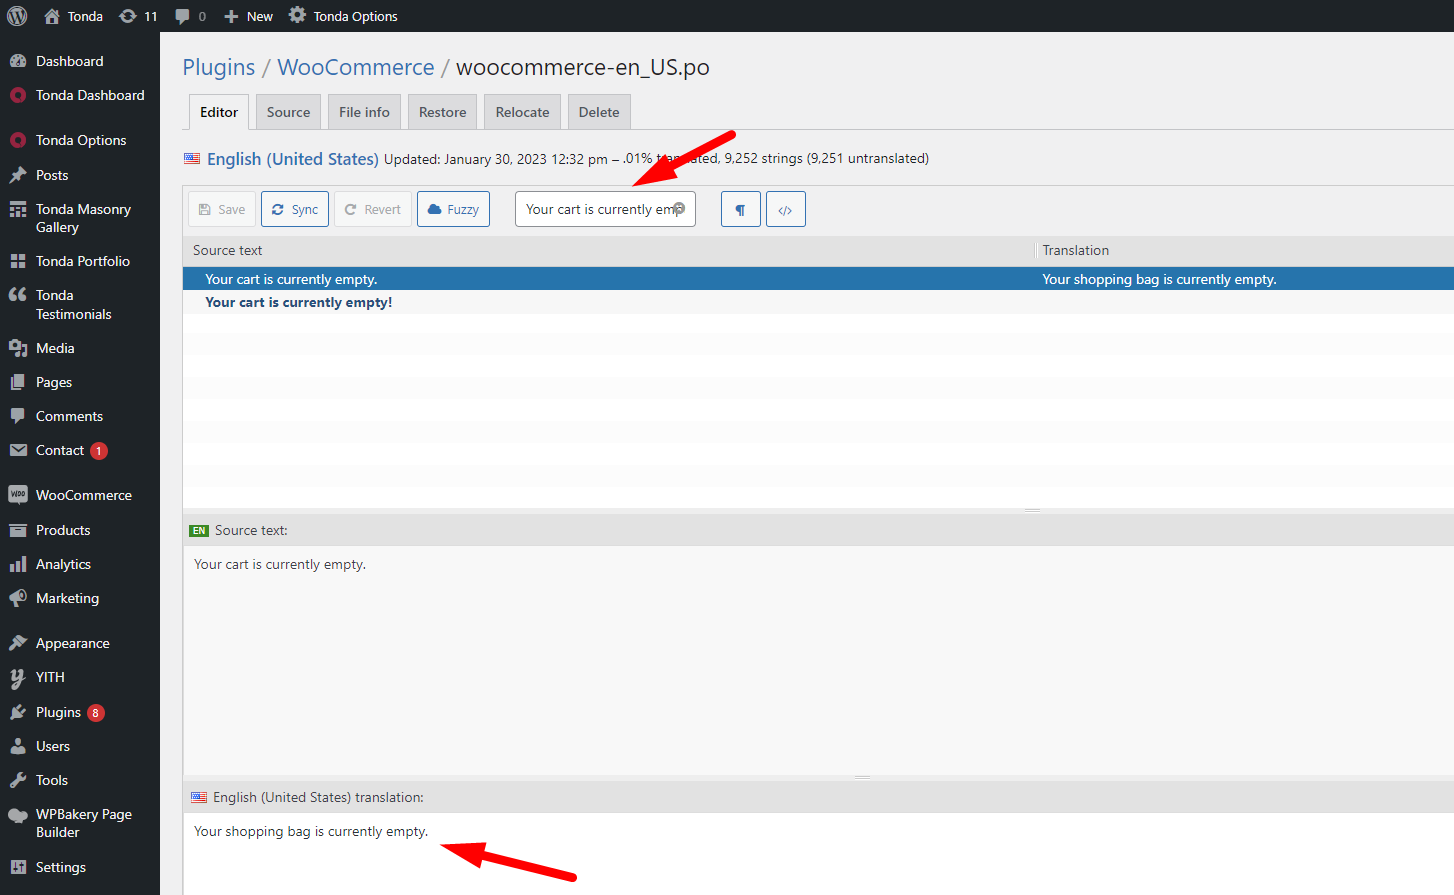Click the Posts pin icon in sidebar
Image resolution: width=1454 pixels, height=895 pixels.
(18, 175)
